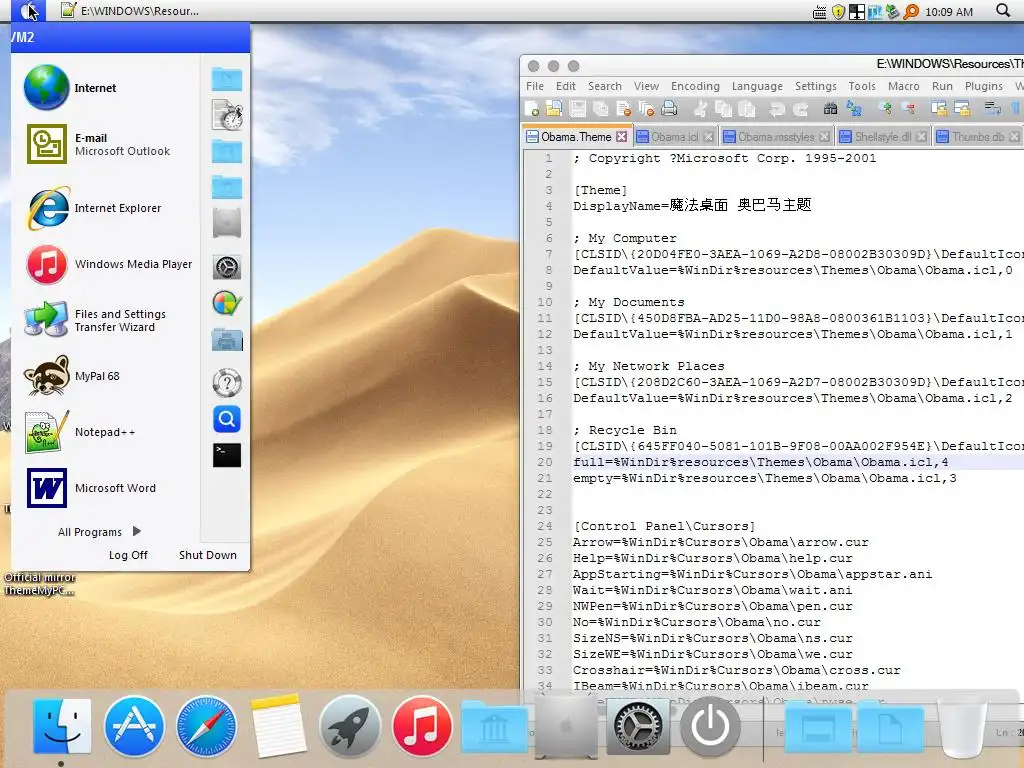
Task: Switch to the Thumbs.db tab
Action: pyautogui.click(x=978, y=136)
